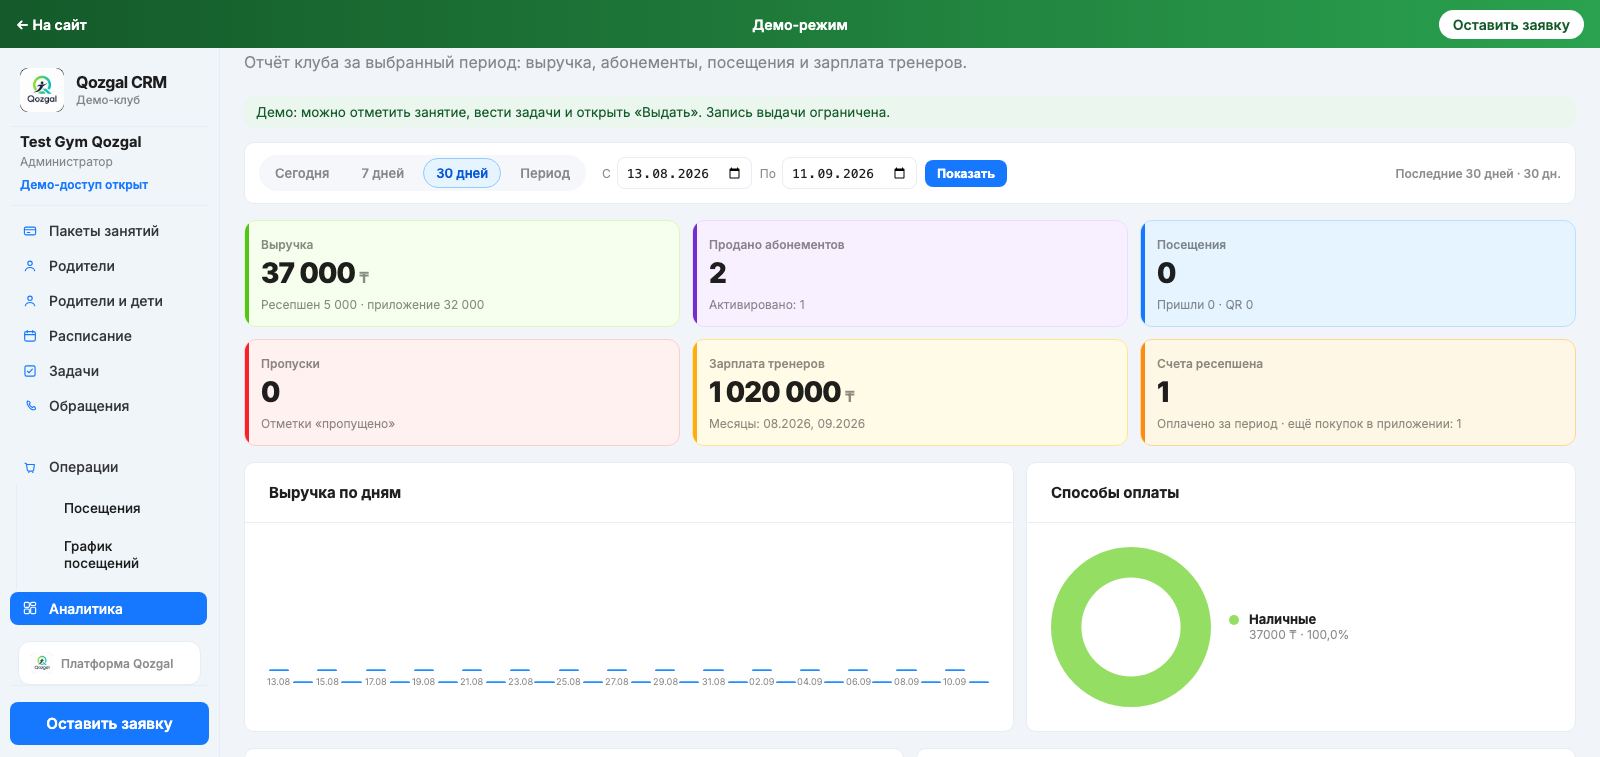Click Оставить заявку in the sidebar
Viewport: 1600px width, 757px height.
(109, 723)
